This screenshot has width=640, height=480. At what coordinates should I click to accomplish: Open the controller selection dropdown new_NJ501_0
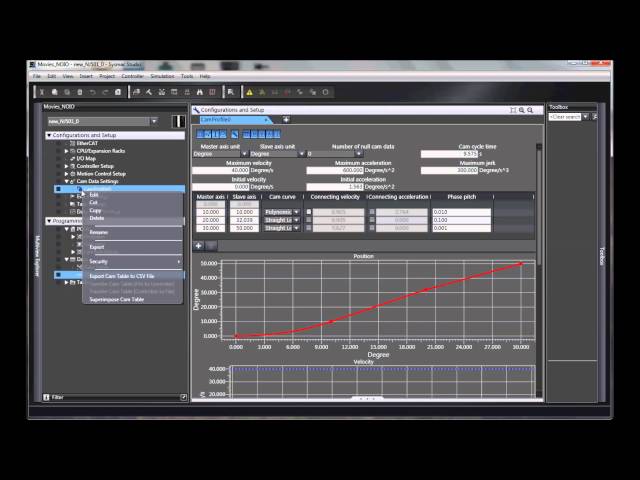[x=154, y=121]
